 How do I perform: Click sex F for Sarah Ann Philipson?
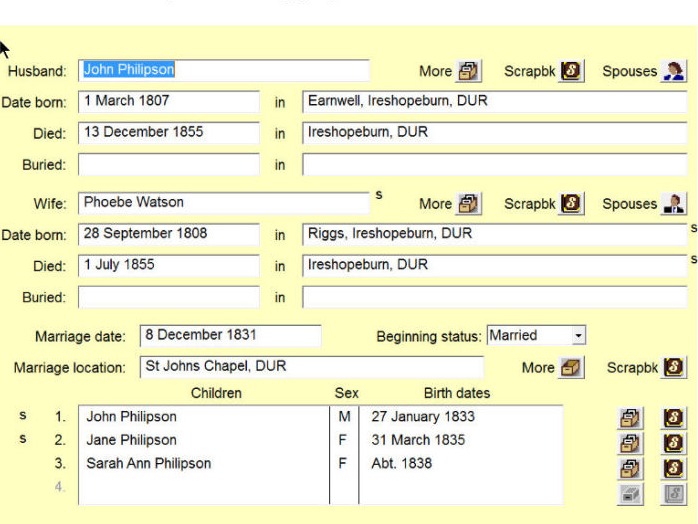(342, 463)
